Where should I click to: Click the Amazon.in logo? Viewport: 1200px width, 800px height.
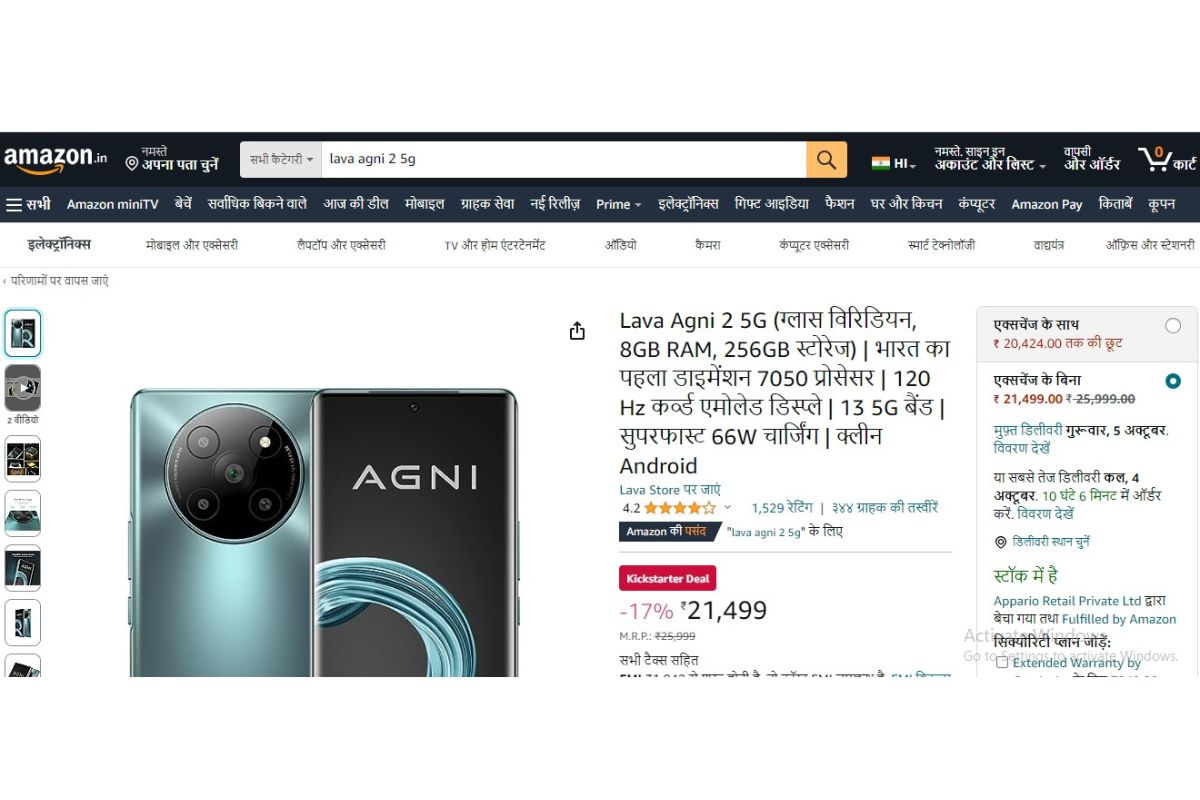tap(56, 159)
